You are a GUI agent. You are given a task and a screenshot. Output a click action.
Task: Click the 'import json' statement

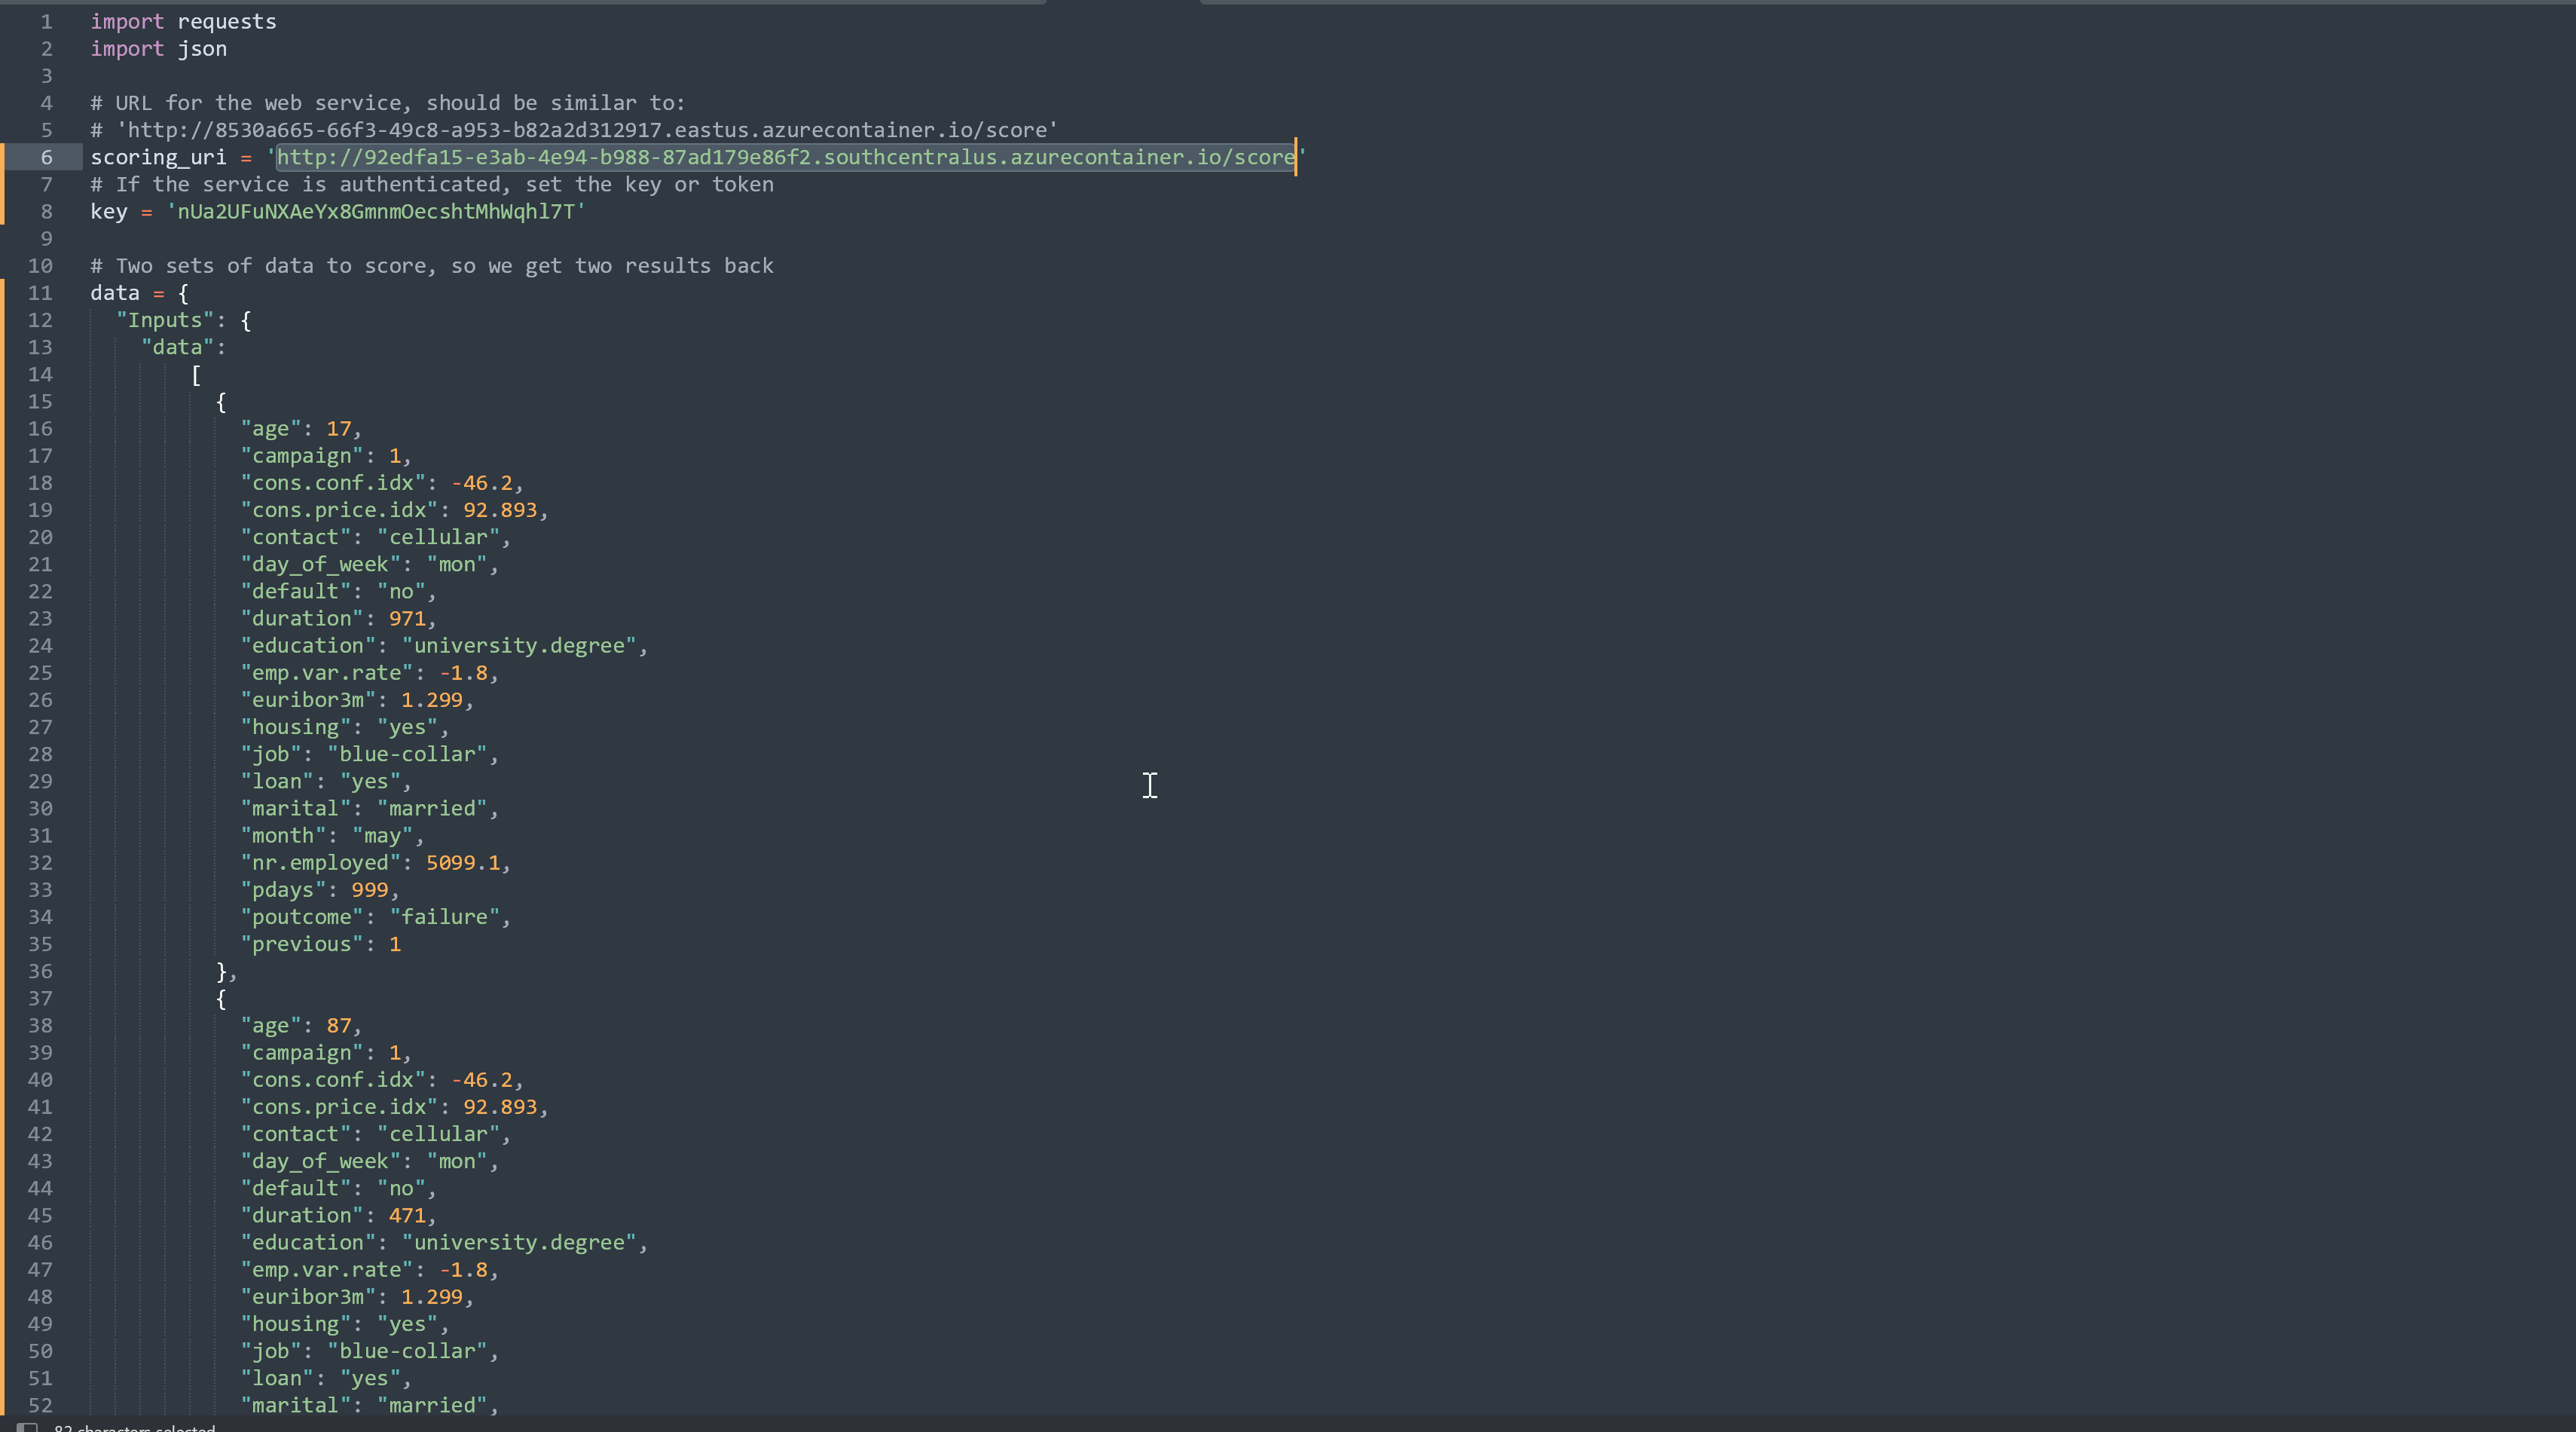click(x=158, y=48)
